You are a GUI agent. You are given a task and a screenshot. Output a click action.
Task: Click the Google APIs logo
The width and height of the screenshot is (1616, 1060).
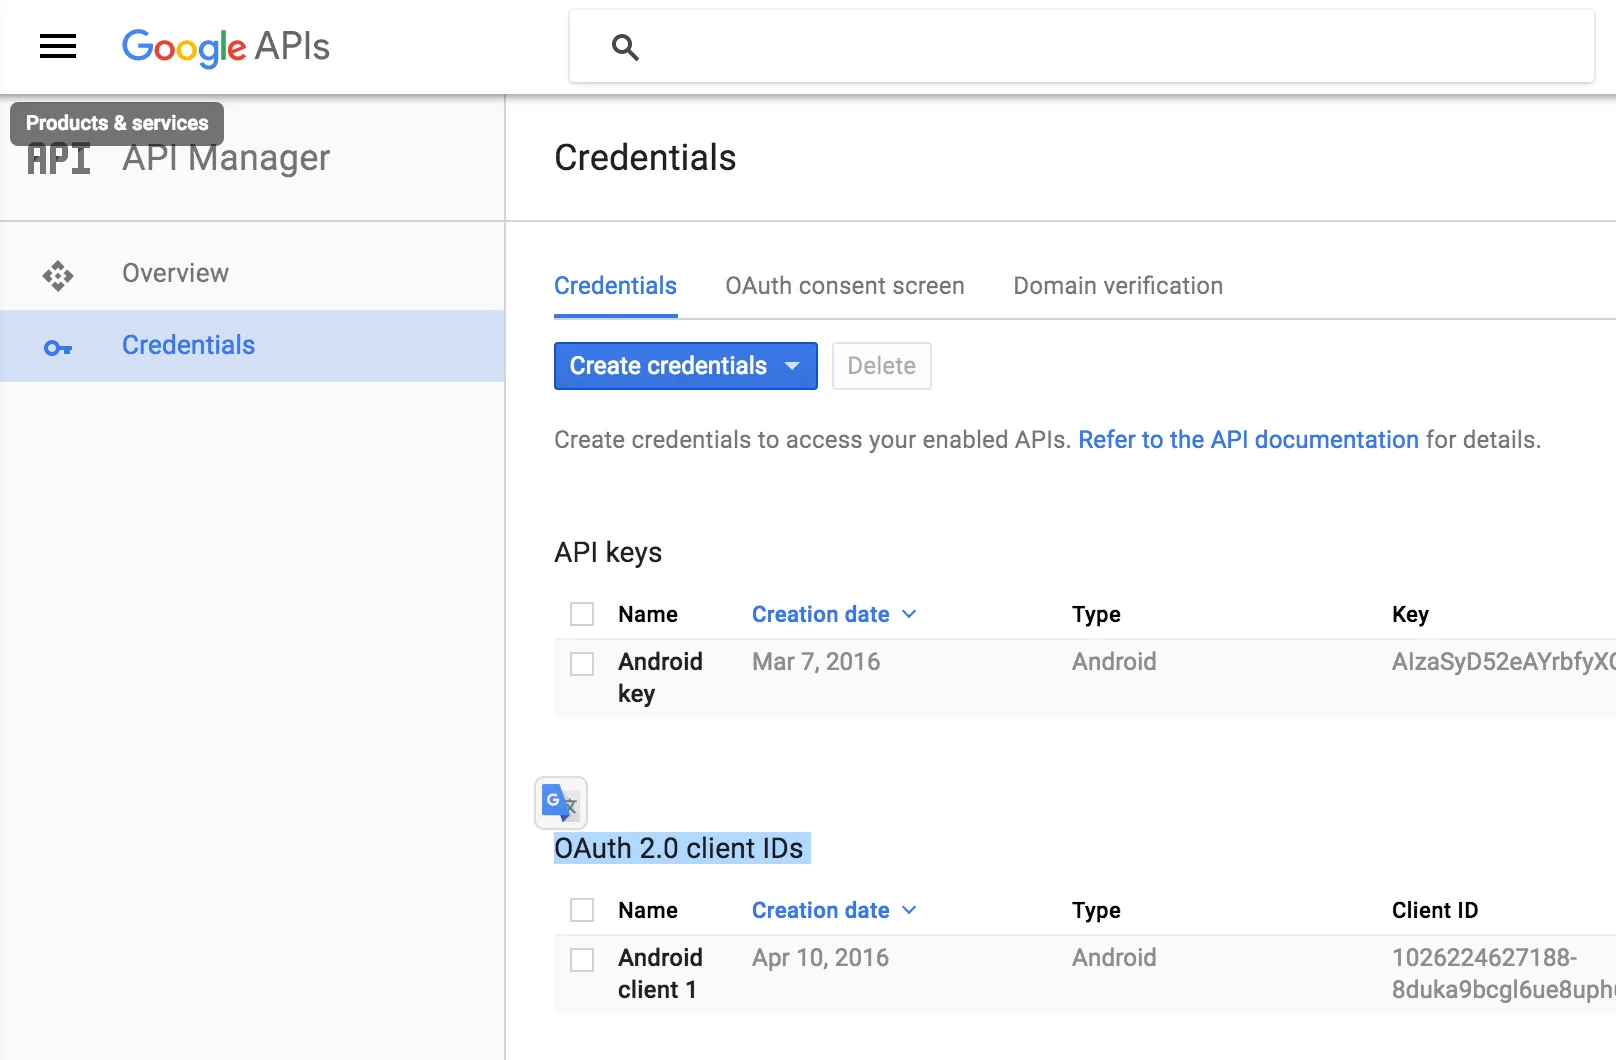(x=226, y=47)
